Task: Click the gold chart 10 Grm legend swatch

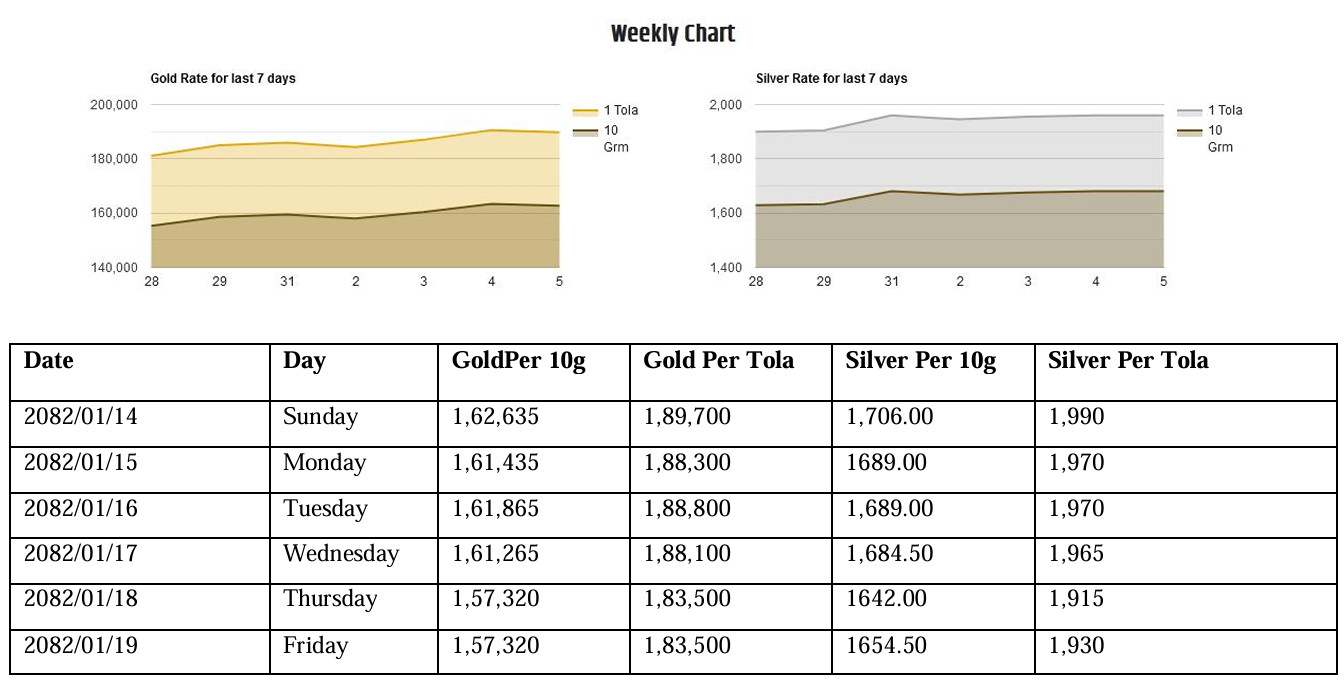Action: [584, 131]
